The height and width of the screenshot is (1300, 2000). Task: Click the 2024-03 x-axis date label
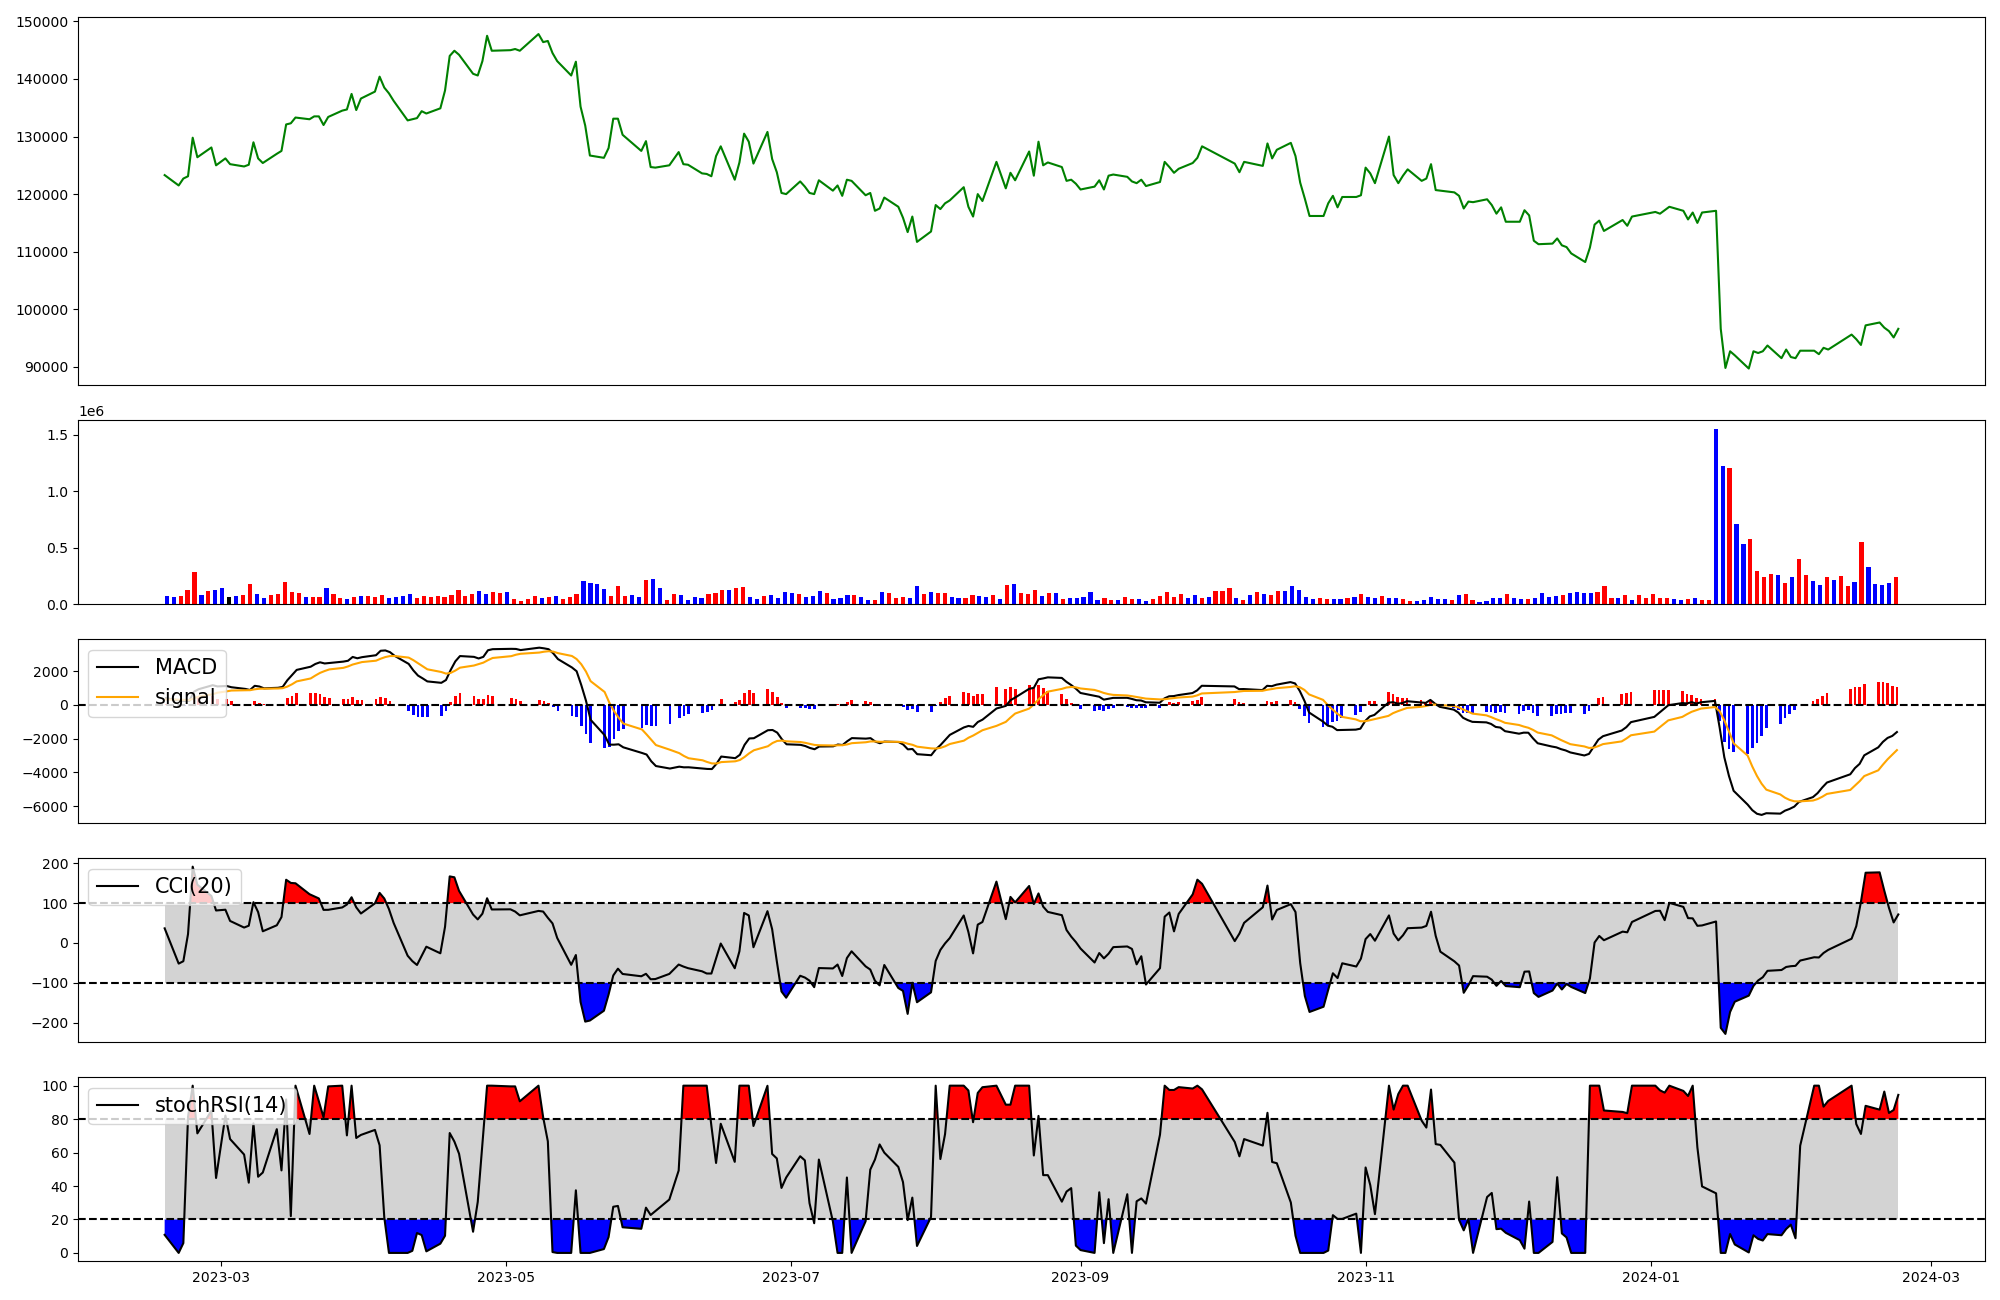[1931, 1277]
